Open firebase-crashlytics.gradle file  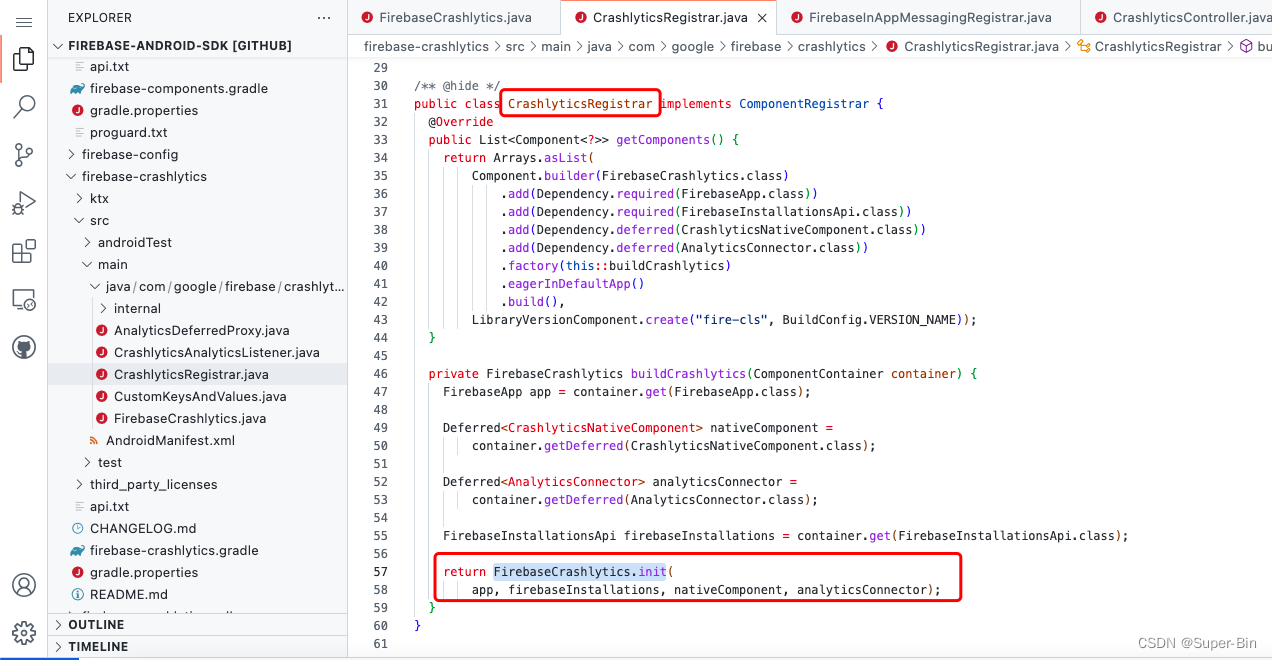point(198,550)
